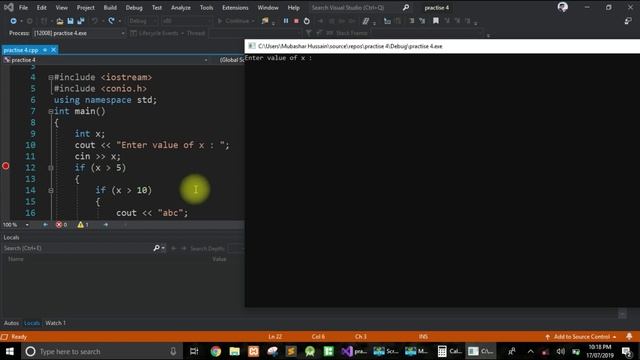Collapse the main() function outline at line 7
This screenshot has height=360, width=640.
pos(51,111)
